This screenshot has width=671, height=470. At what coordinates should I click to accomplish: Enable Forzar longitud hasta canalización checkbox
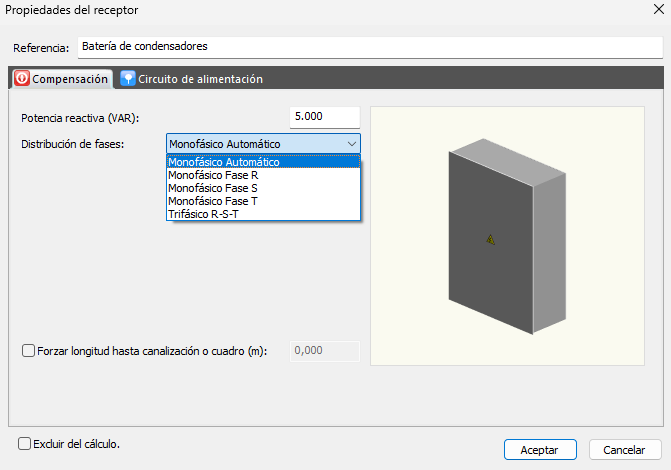click(x=28, y=351)
